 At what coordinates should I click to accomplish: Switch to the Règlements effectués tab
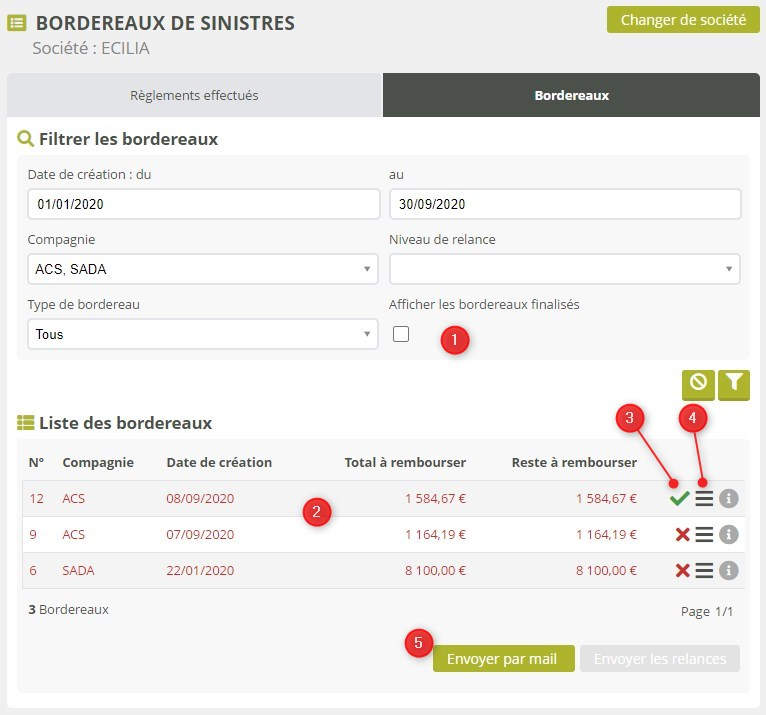tap(194, 96)
